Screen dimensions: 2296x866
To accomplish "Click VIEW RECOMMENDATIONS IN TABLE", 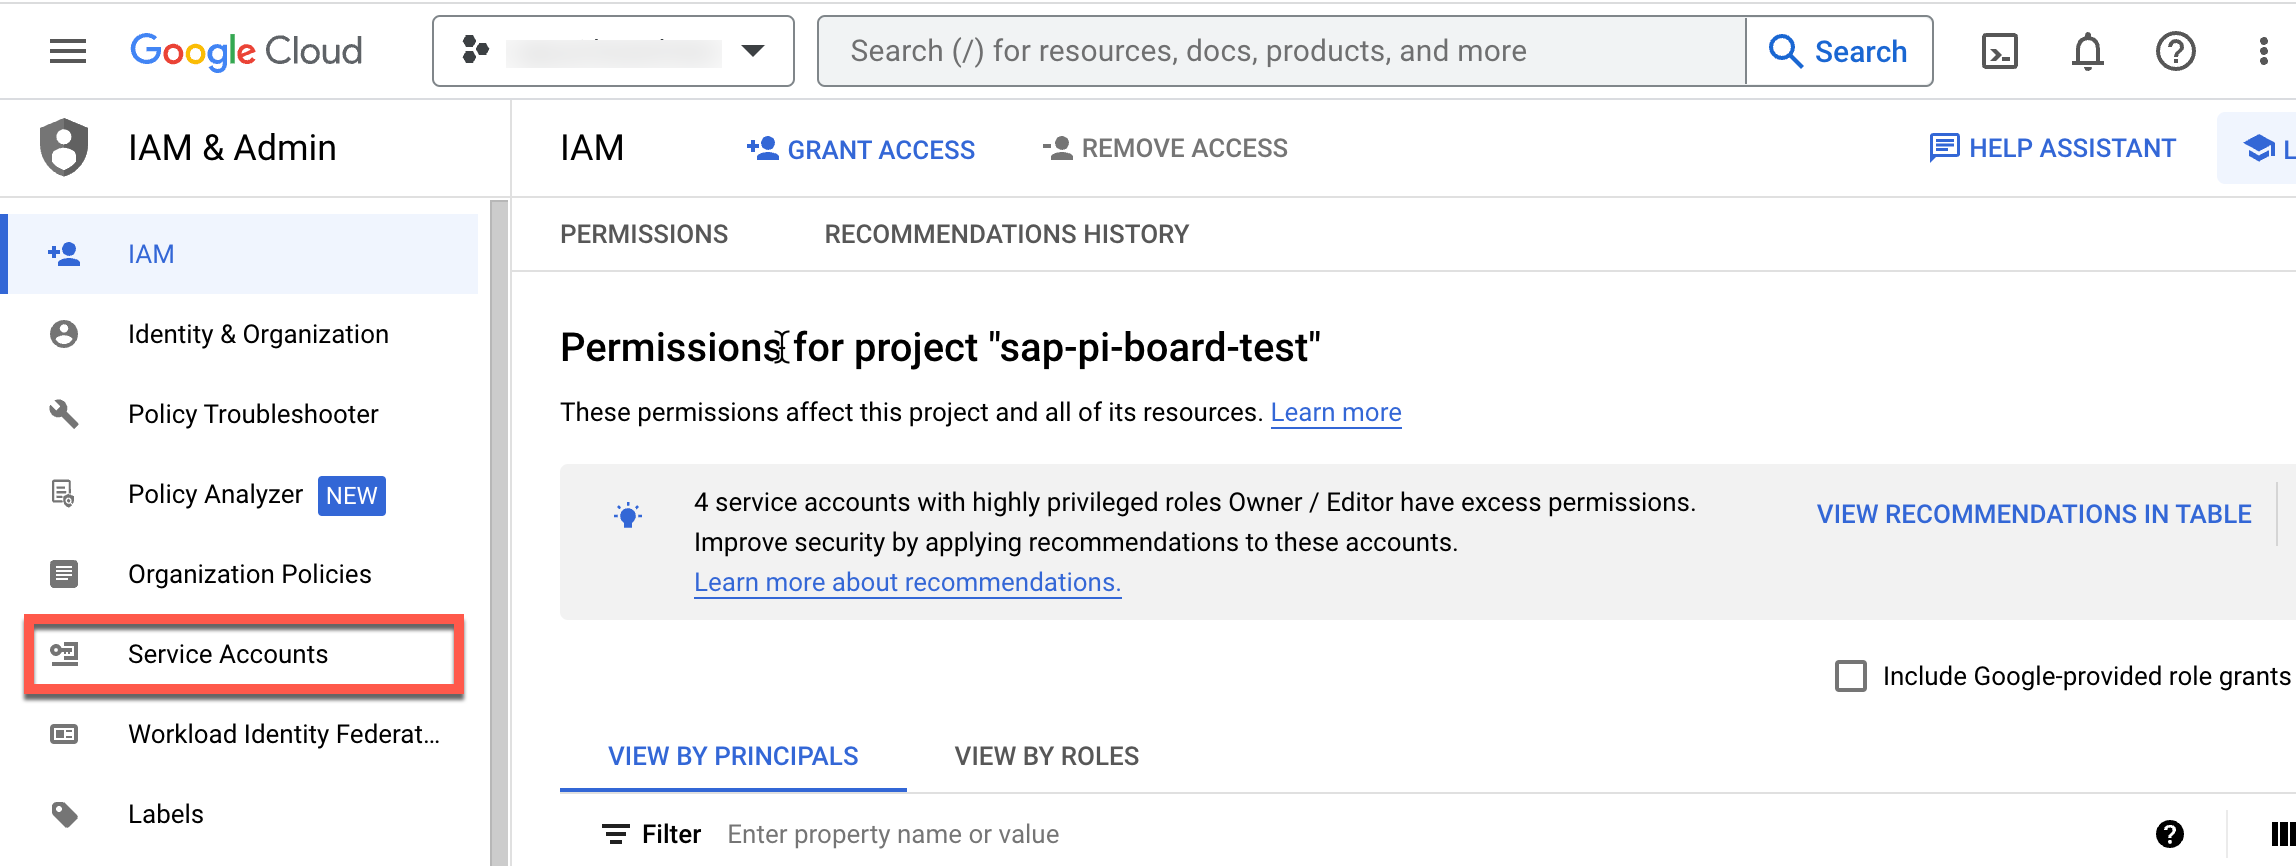I will click(x=2034, y=514).
